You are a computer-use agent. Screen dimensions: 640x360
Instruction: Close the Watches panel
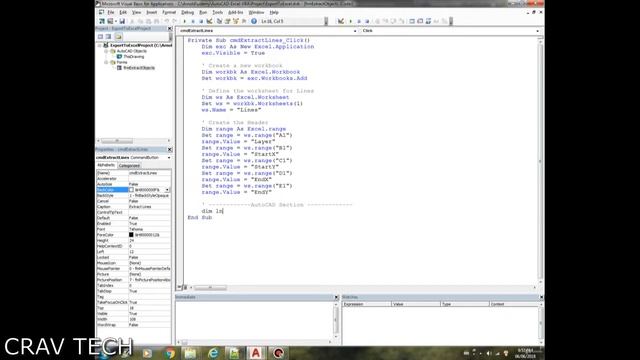(541, 297)
